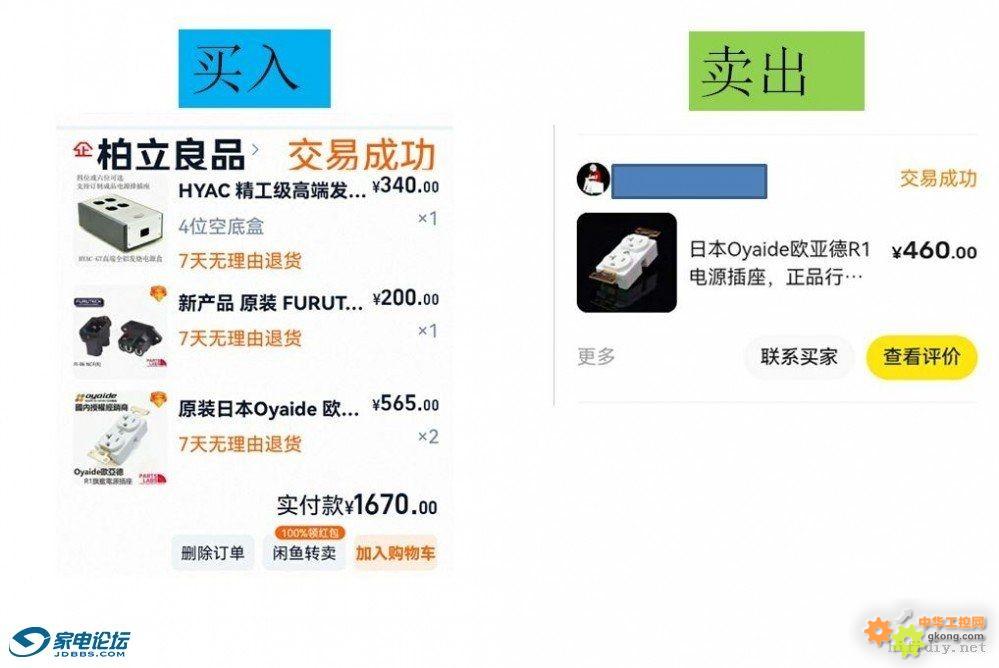This screenshot has width=999, height=668.
Task: Click the 删除订单 button
Action: [x=213, y=553]
